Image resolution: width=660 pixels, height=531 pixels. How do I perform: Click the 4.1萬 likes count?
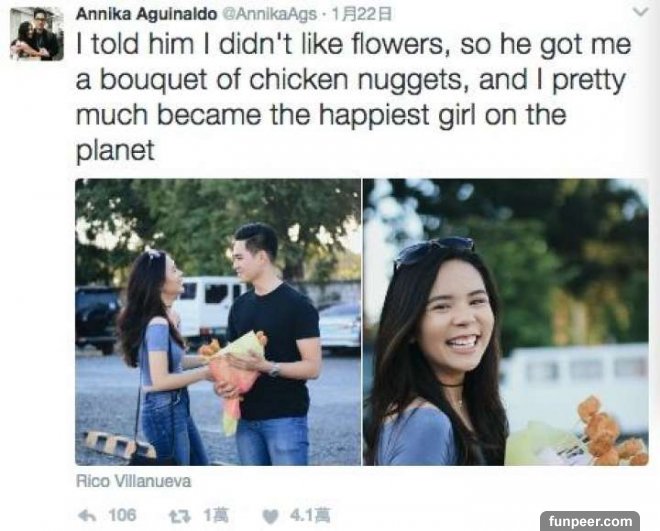click(x=310, y=515)
